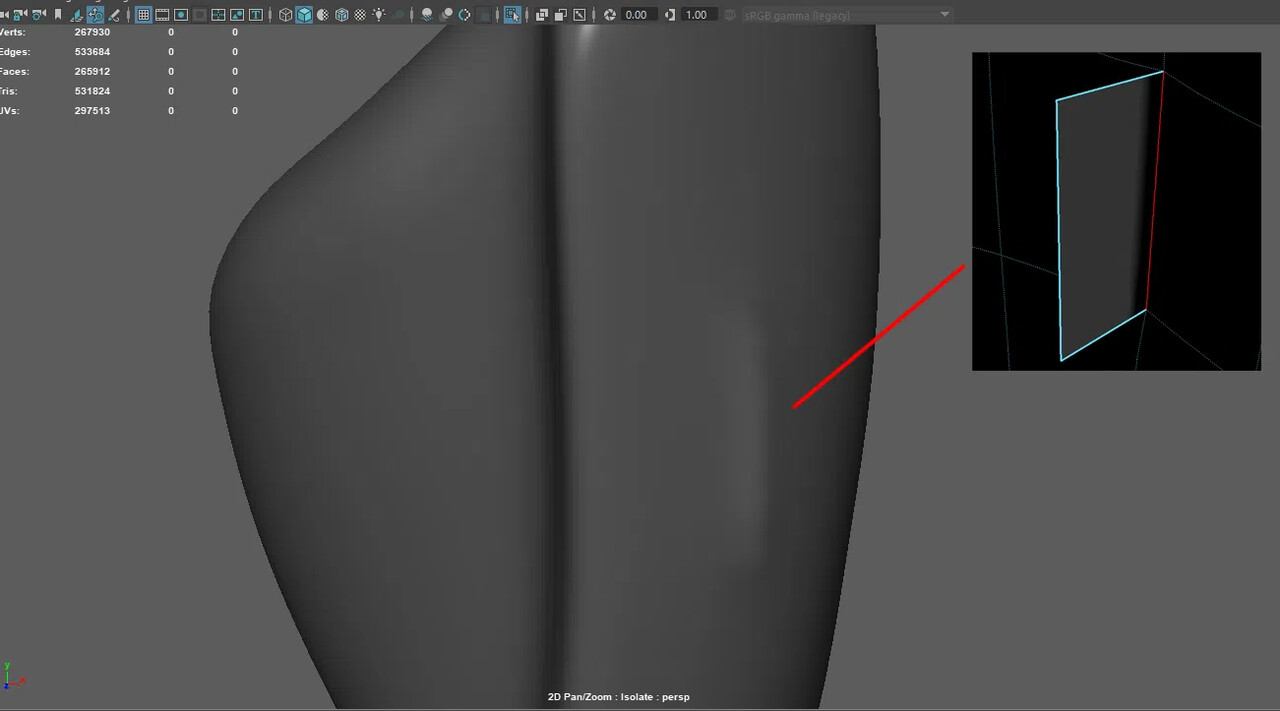
Task: Click the select camera icon
Action: click(6, 14)
